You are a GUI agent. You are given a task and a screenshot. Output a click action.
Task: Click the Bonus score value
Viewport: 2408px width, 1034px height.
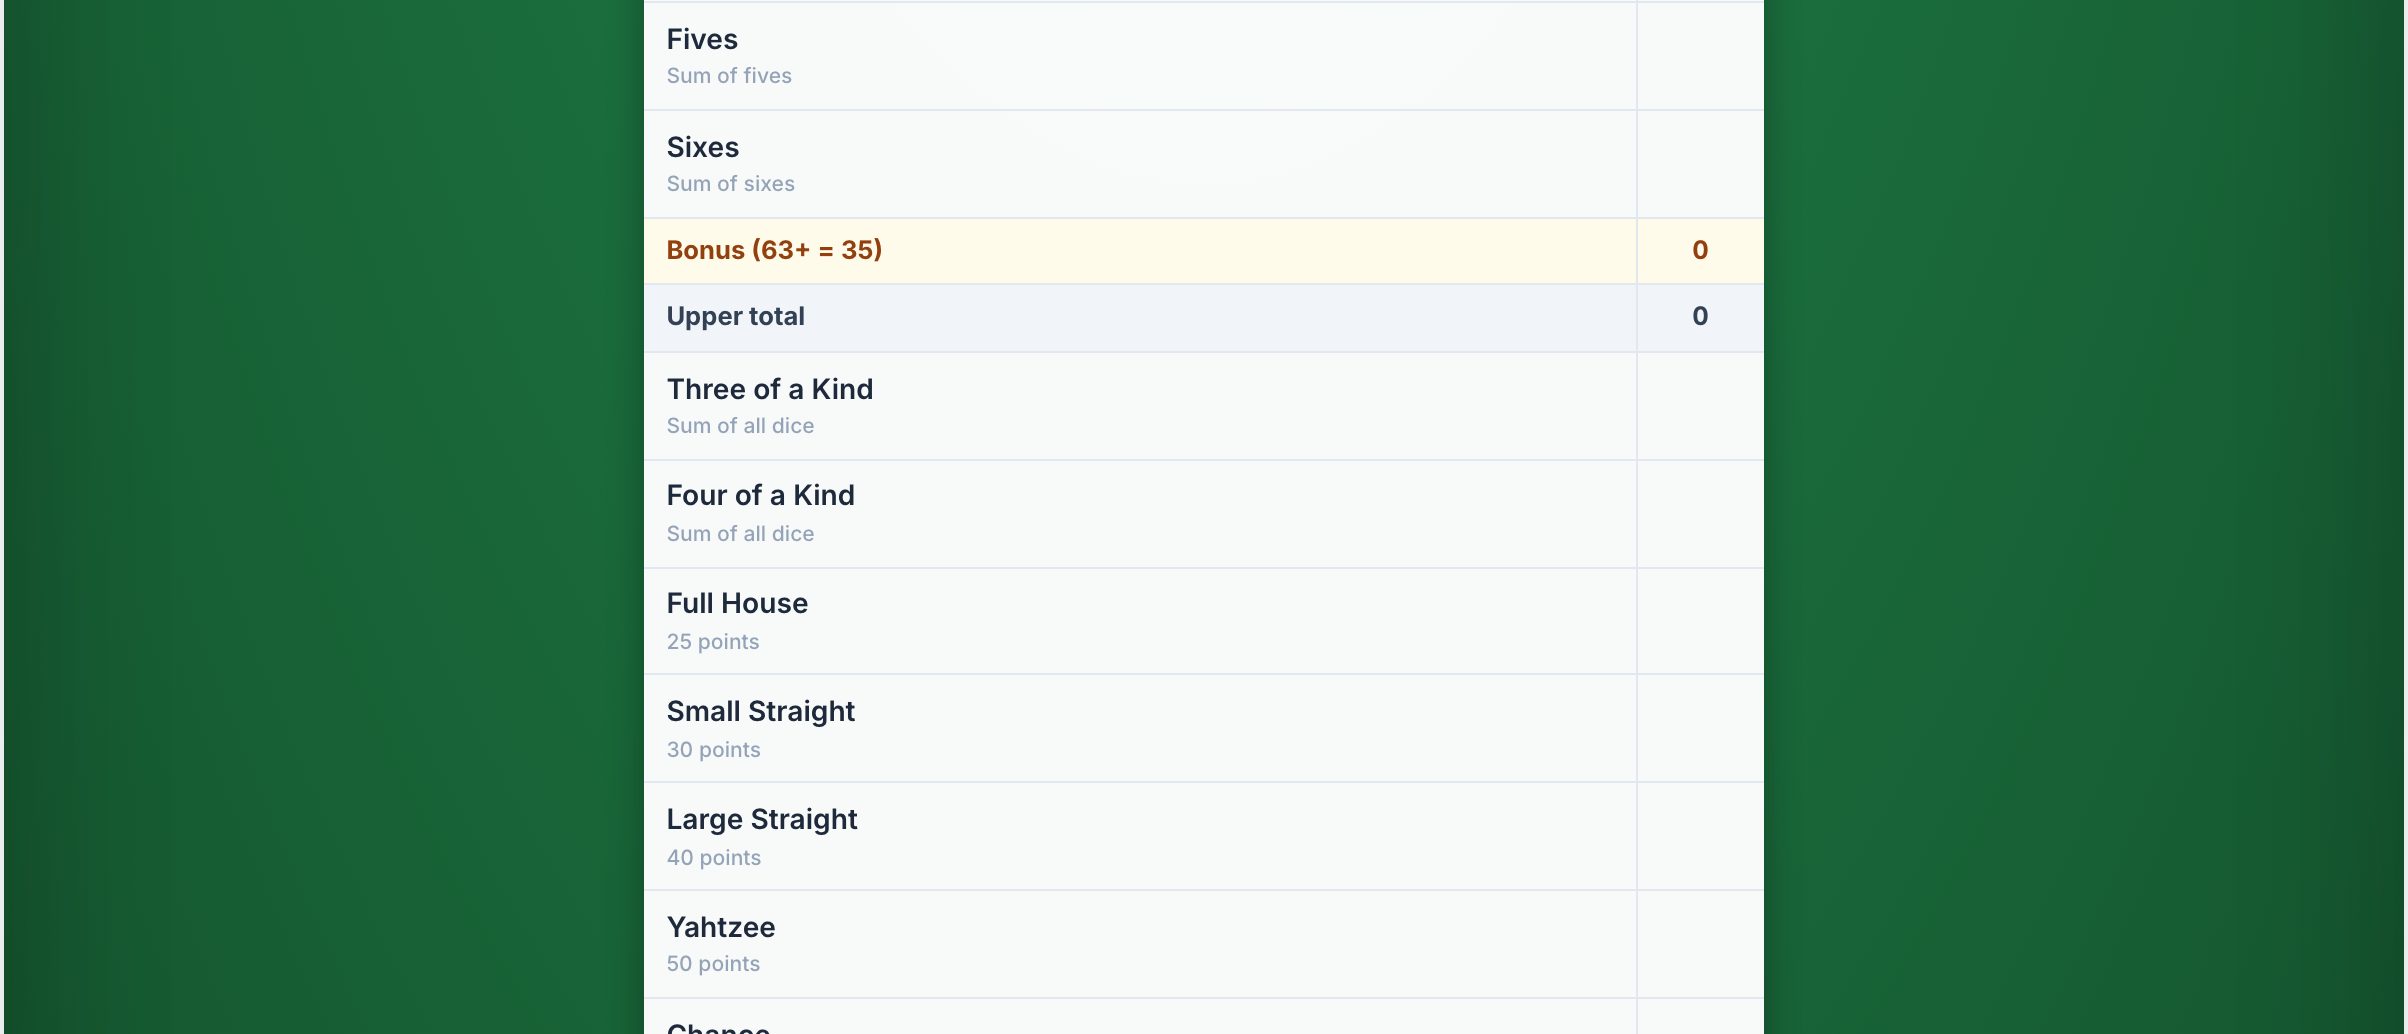click(1700, 251)
